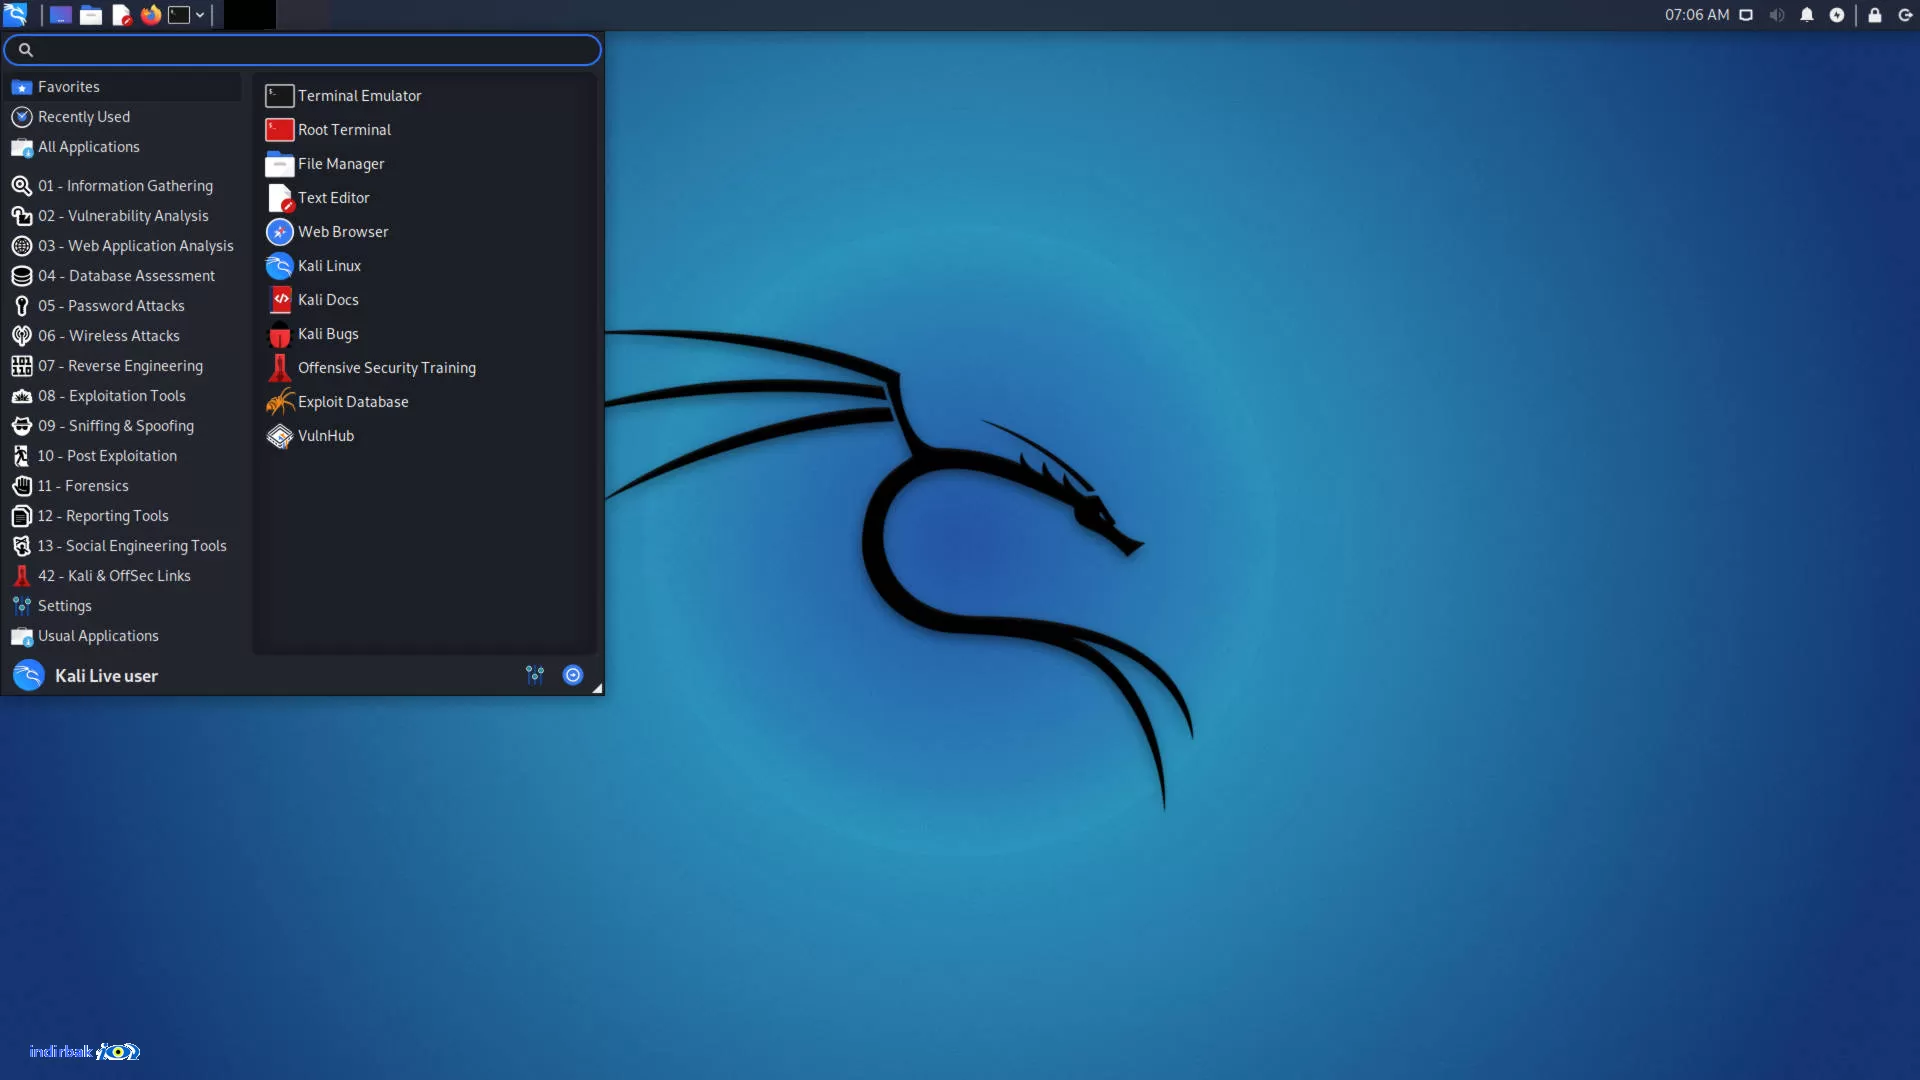Select 01 - Information Gathering menu

point(125,185)
